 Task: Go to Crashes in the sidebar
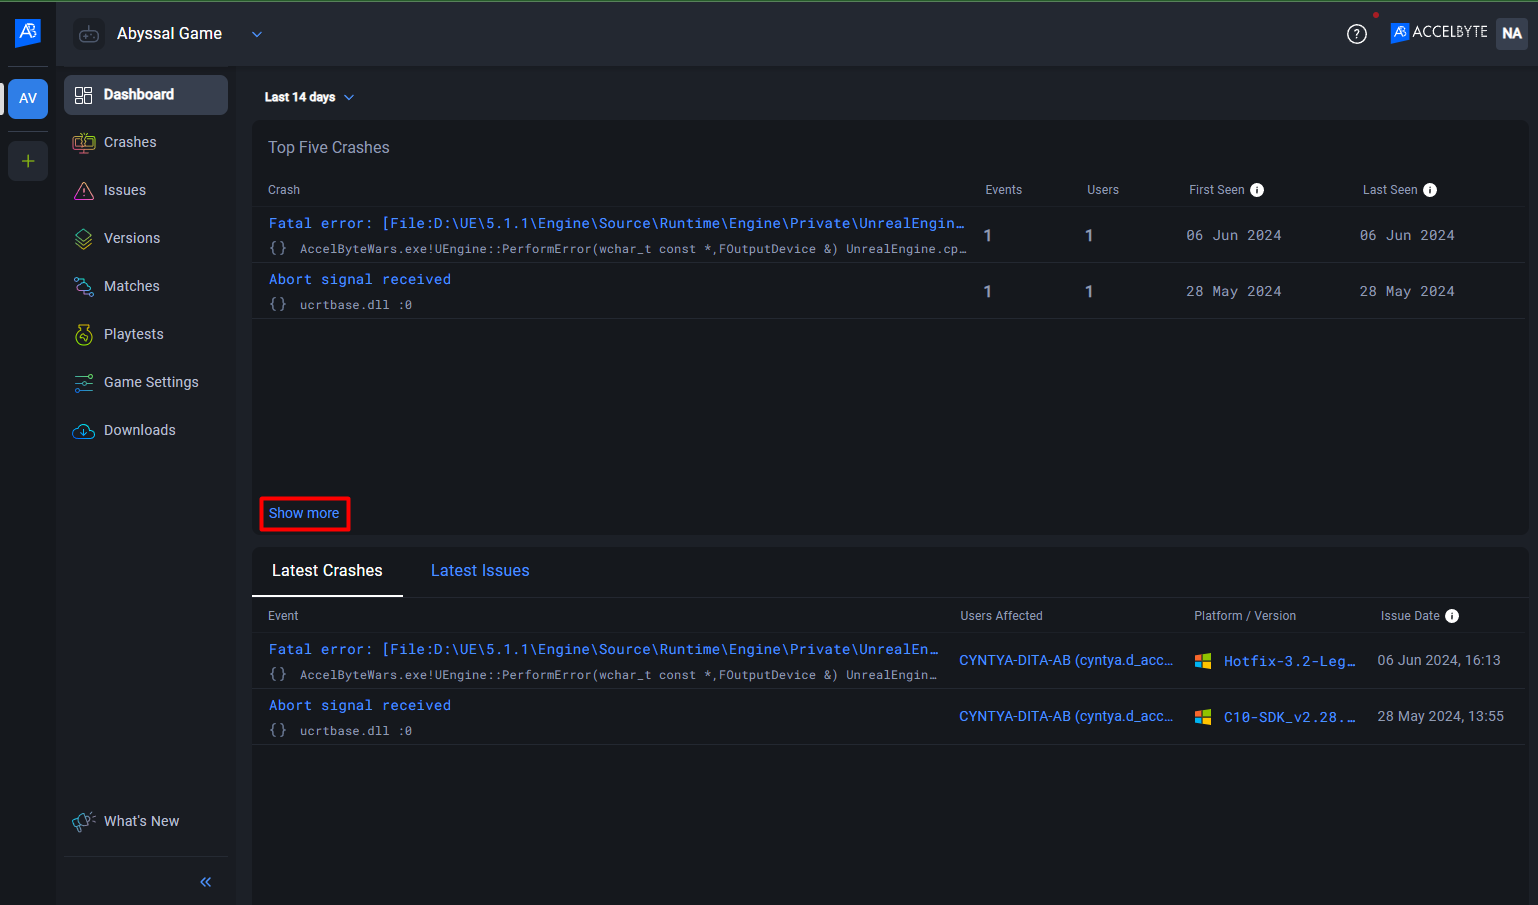coord(146,143)
